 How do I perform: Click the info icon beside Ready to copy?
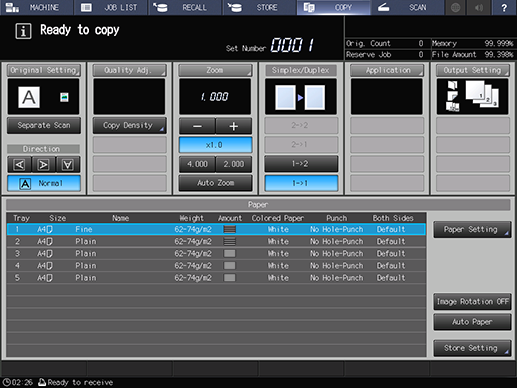point(23,31)
